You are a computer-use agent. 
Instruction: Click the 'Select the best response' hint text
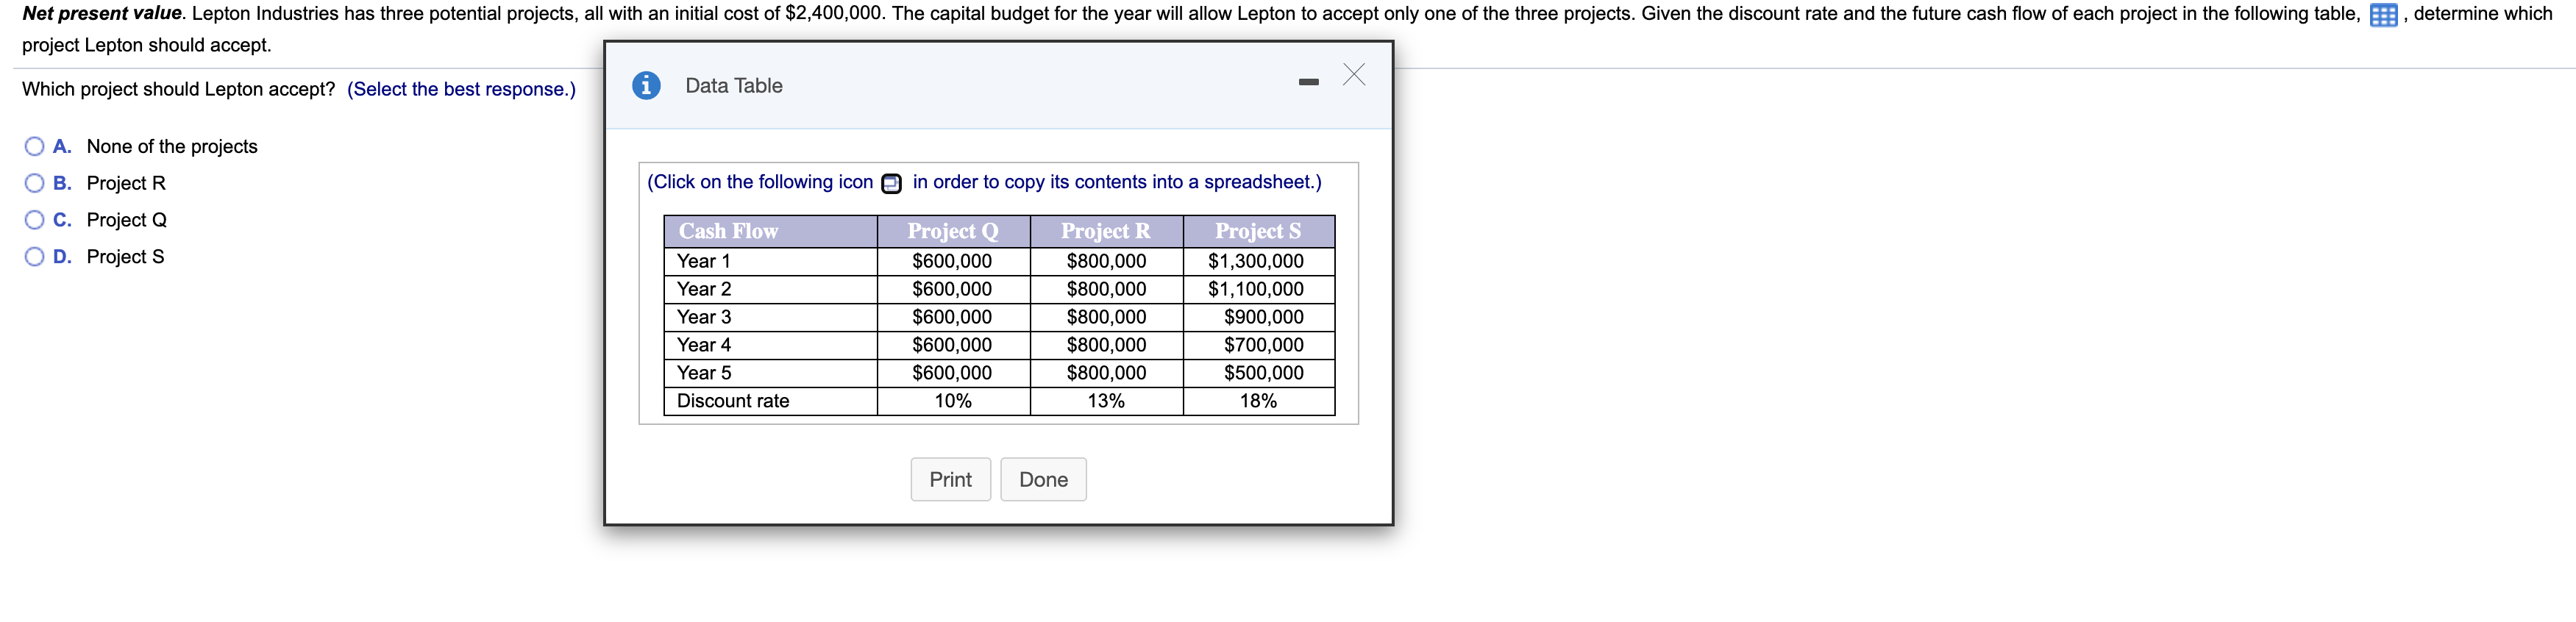click(461, 89)
